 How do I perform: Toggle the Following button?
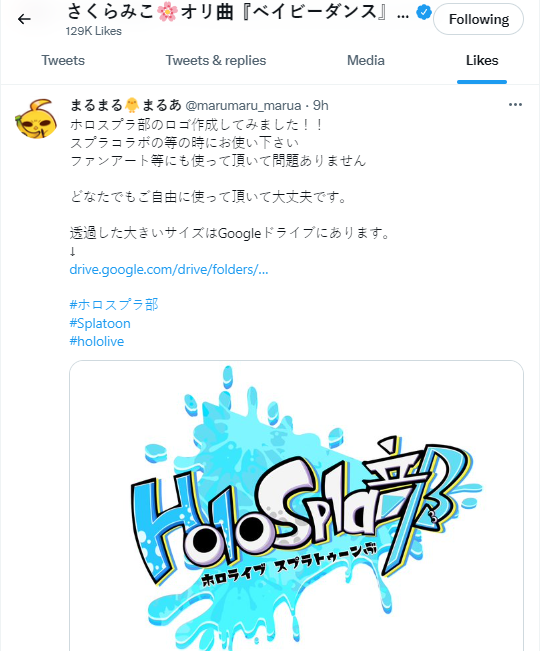click(x=478, y=19)
